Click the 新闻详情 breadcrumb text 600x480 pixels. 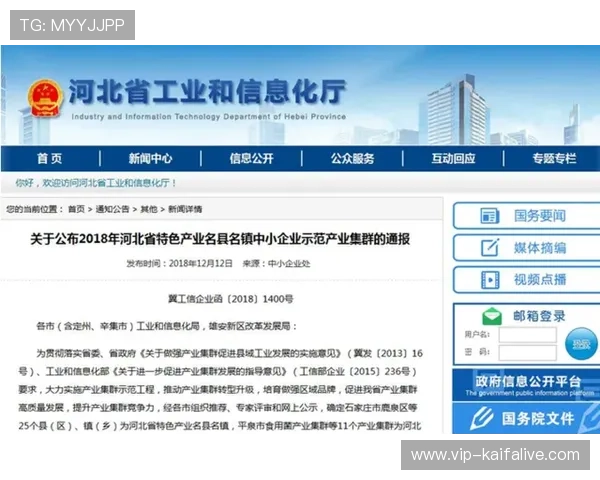185,209
